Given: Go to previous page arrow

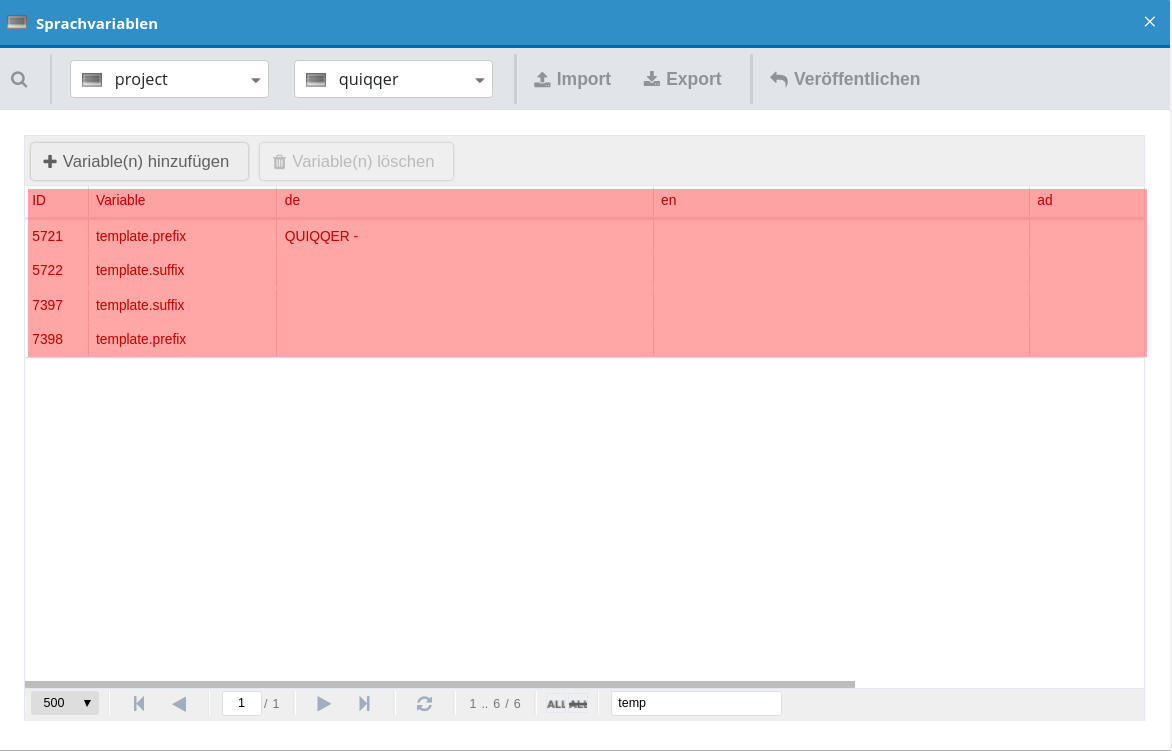Looking at the screenshot, I should [x=179, y=703].
